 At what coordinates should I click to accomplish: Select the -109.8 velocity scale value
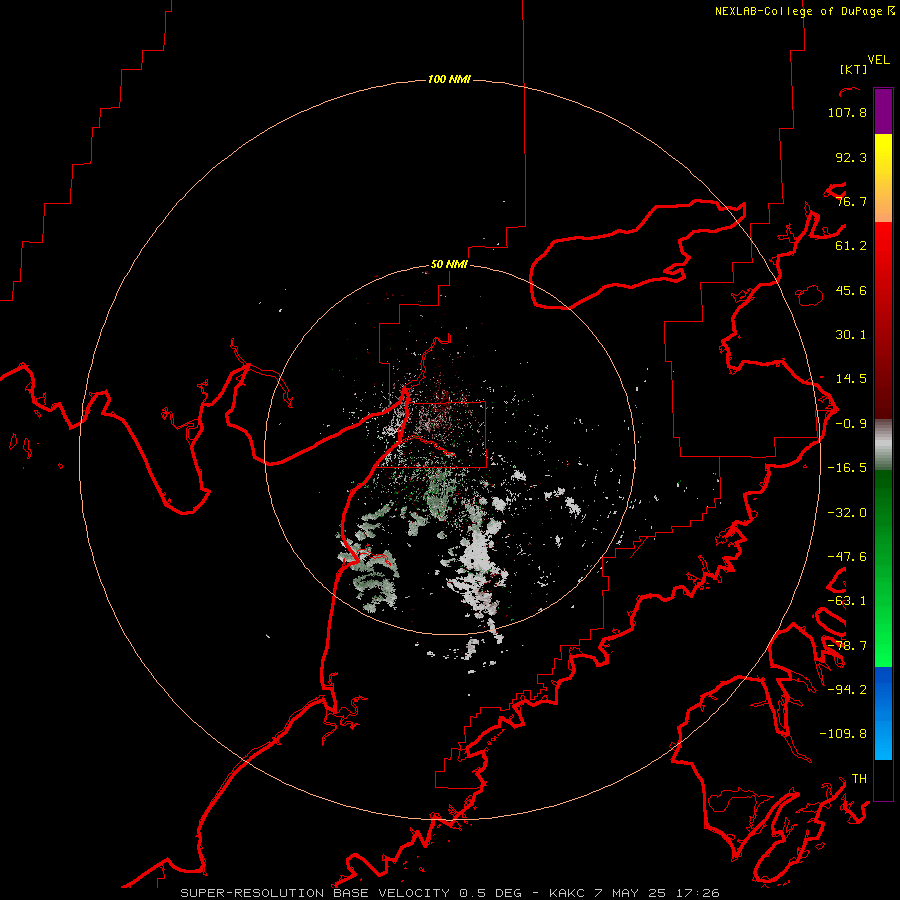point(843,734)
